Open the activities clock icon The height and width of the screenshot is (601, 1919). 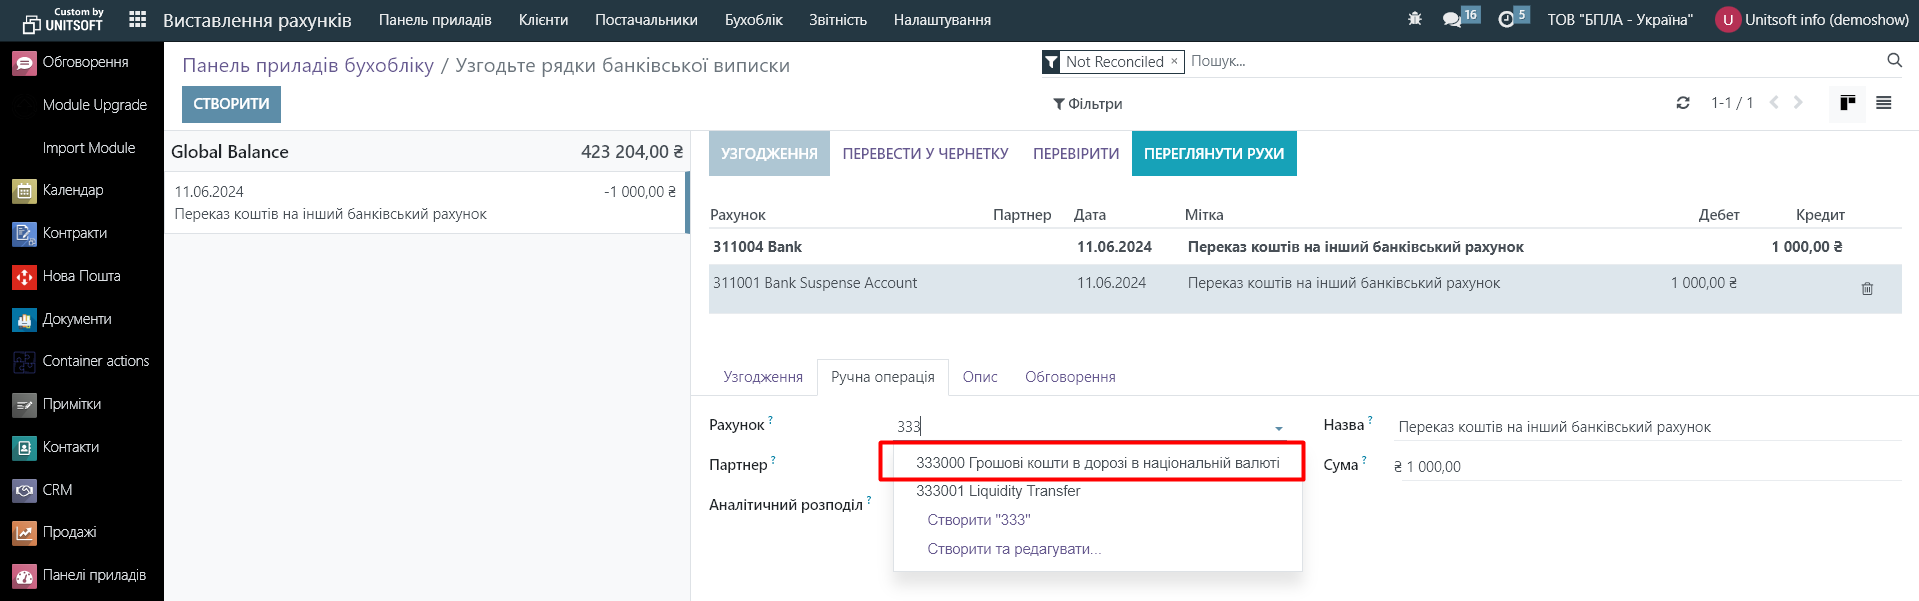coord(1506,20)
